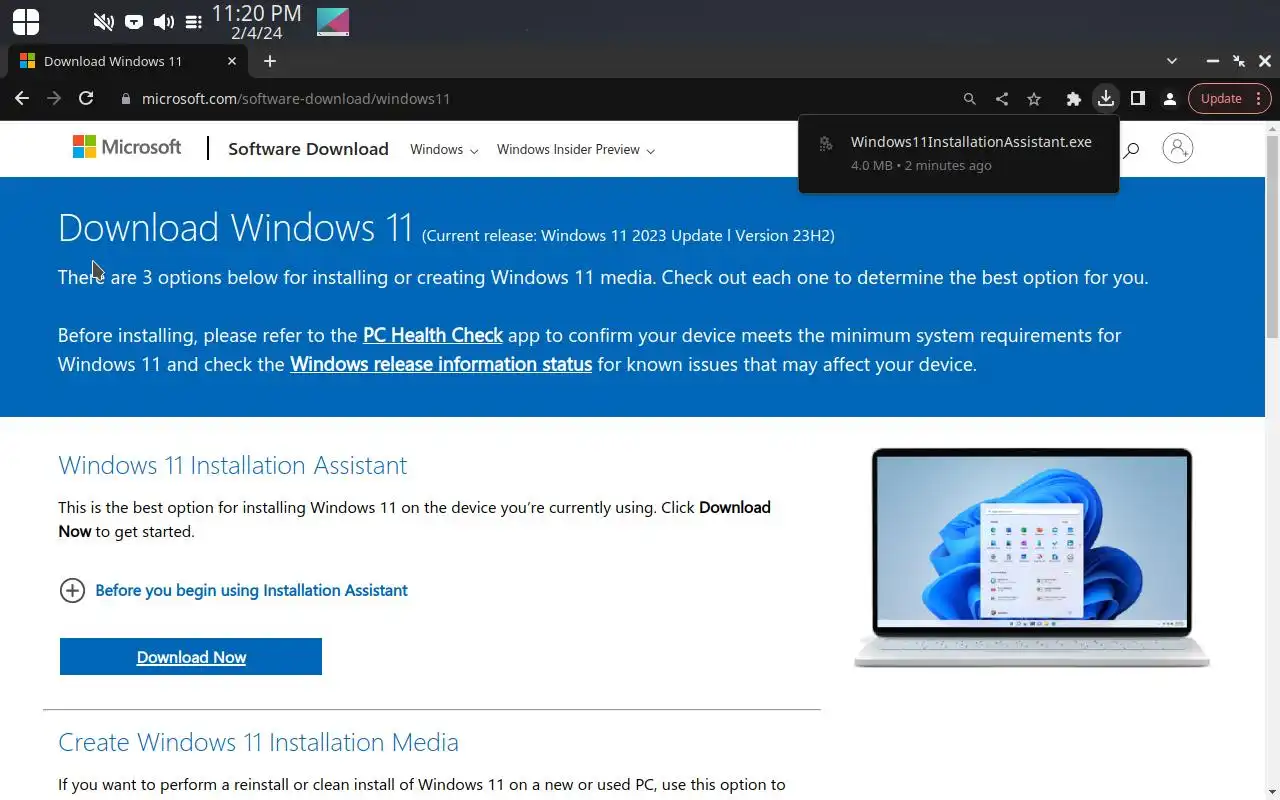The image size is (1280, 800).
Task: Open Windows release information status link
Action: (441, 364)
